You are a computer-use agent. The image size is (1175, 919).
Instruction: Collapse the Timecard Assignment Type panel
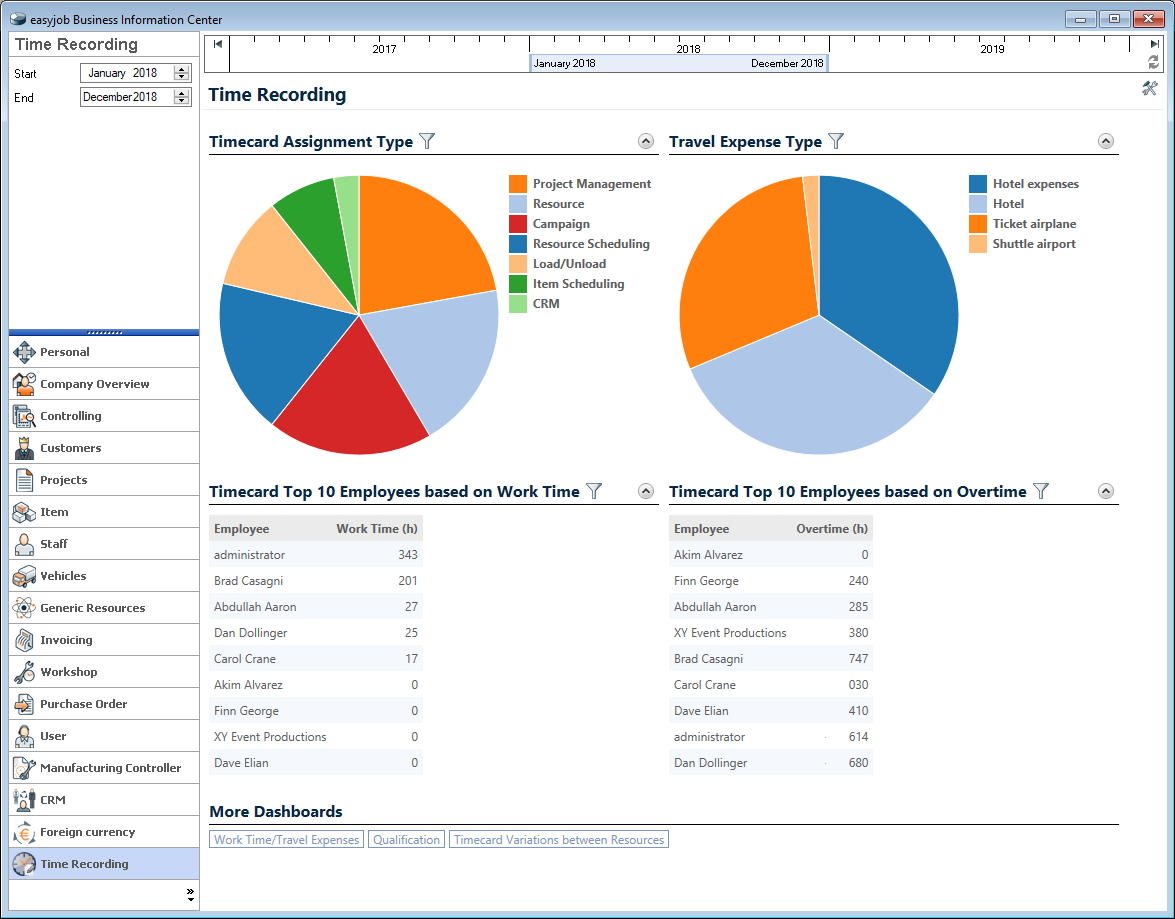(645, 141)
